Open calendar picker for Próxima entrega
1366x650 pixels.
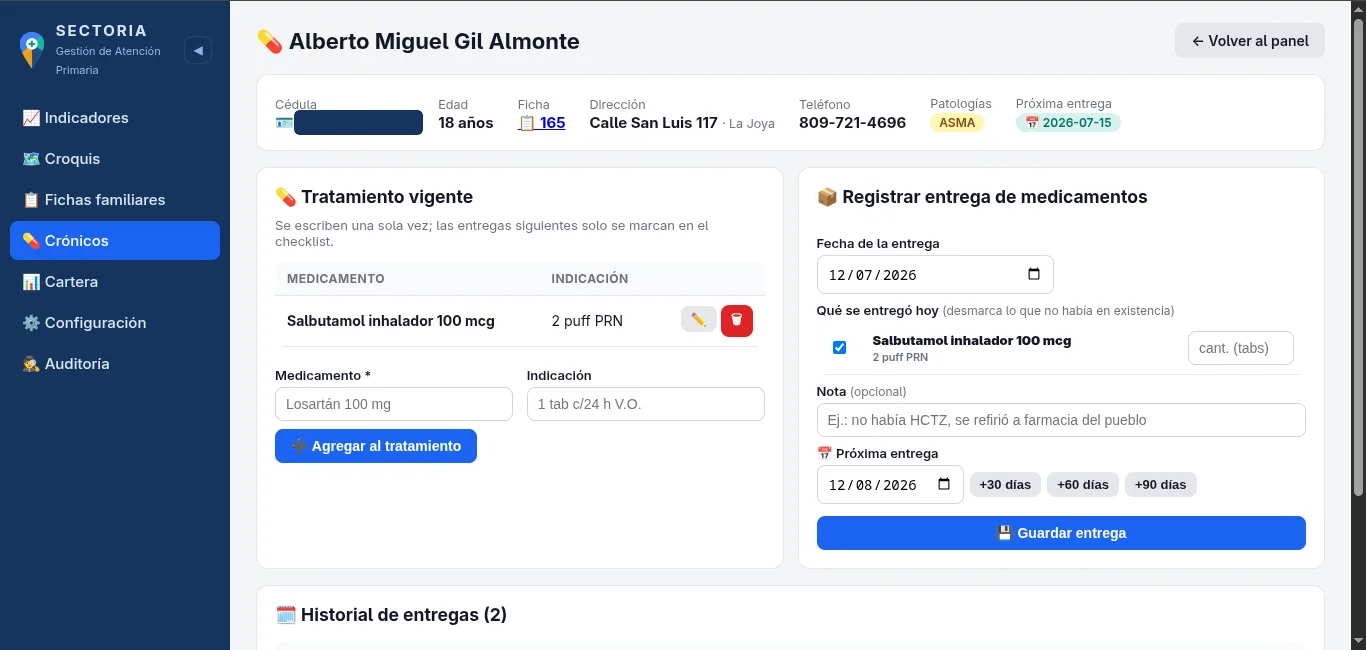944,485
